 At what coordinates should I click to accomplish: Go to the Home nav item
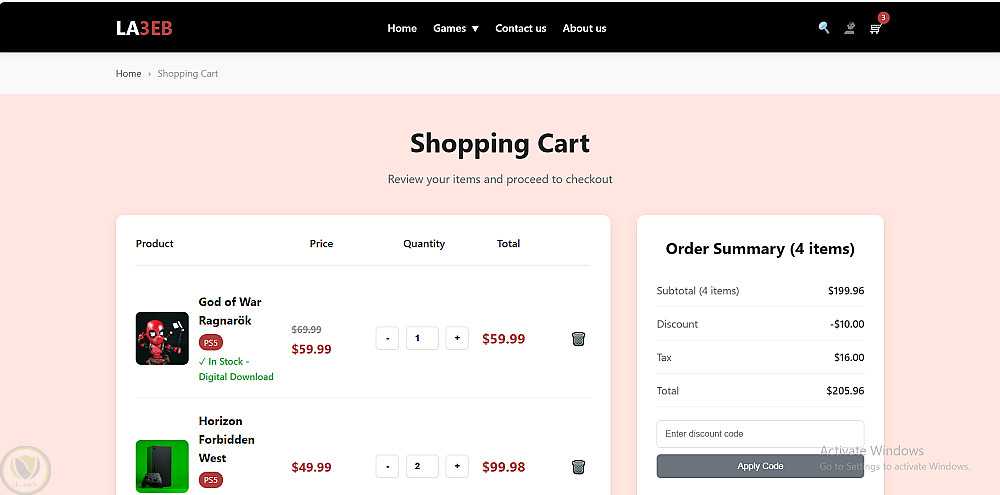tap(402, 28)
